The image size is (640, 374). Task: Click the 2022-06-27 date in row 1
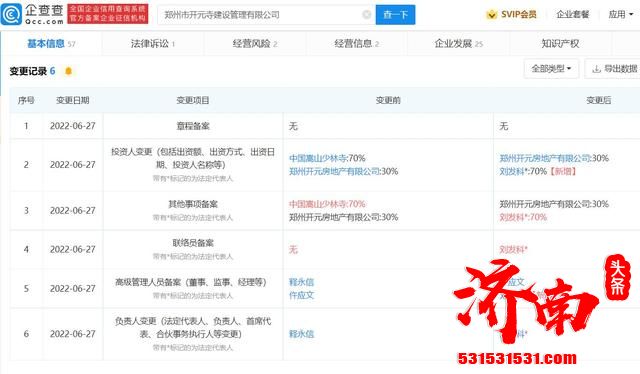[x=73, y=126]
